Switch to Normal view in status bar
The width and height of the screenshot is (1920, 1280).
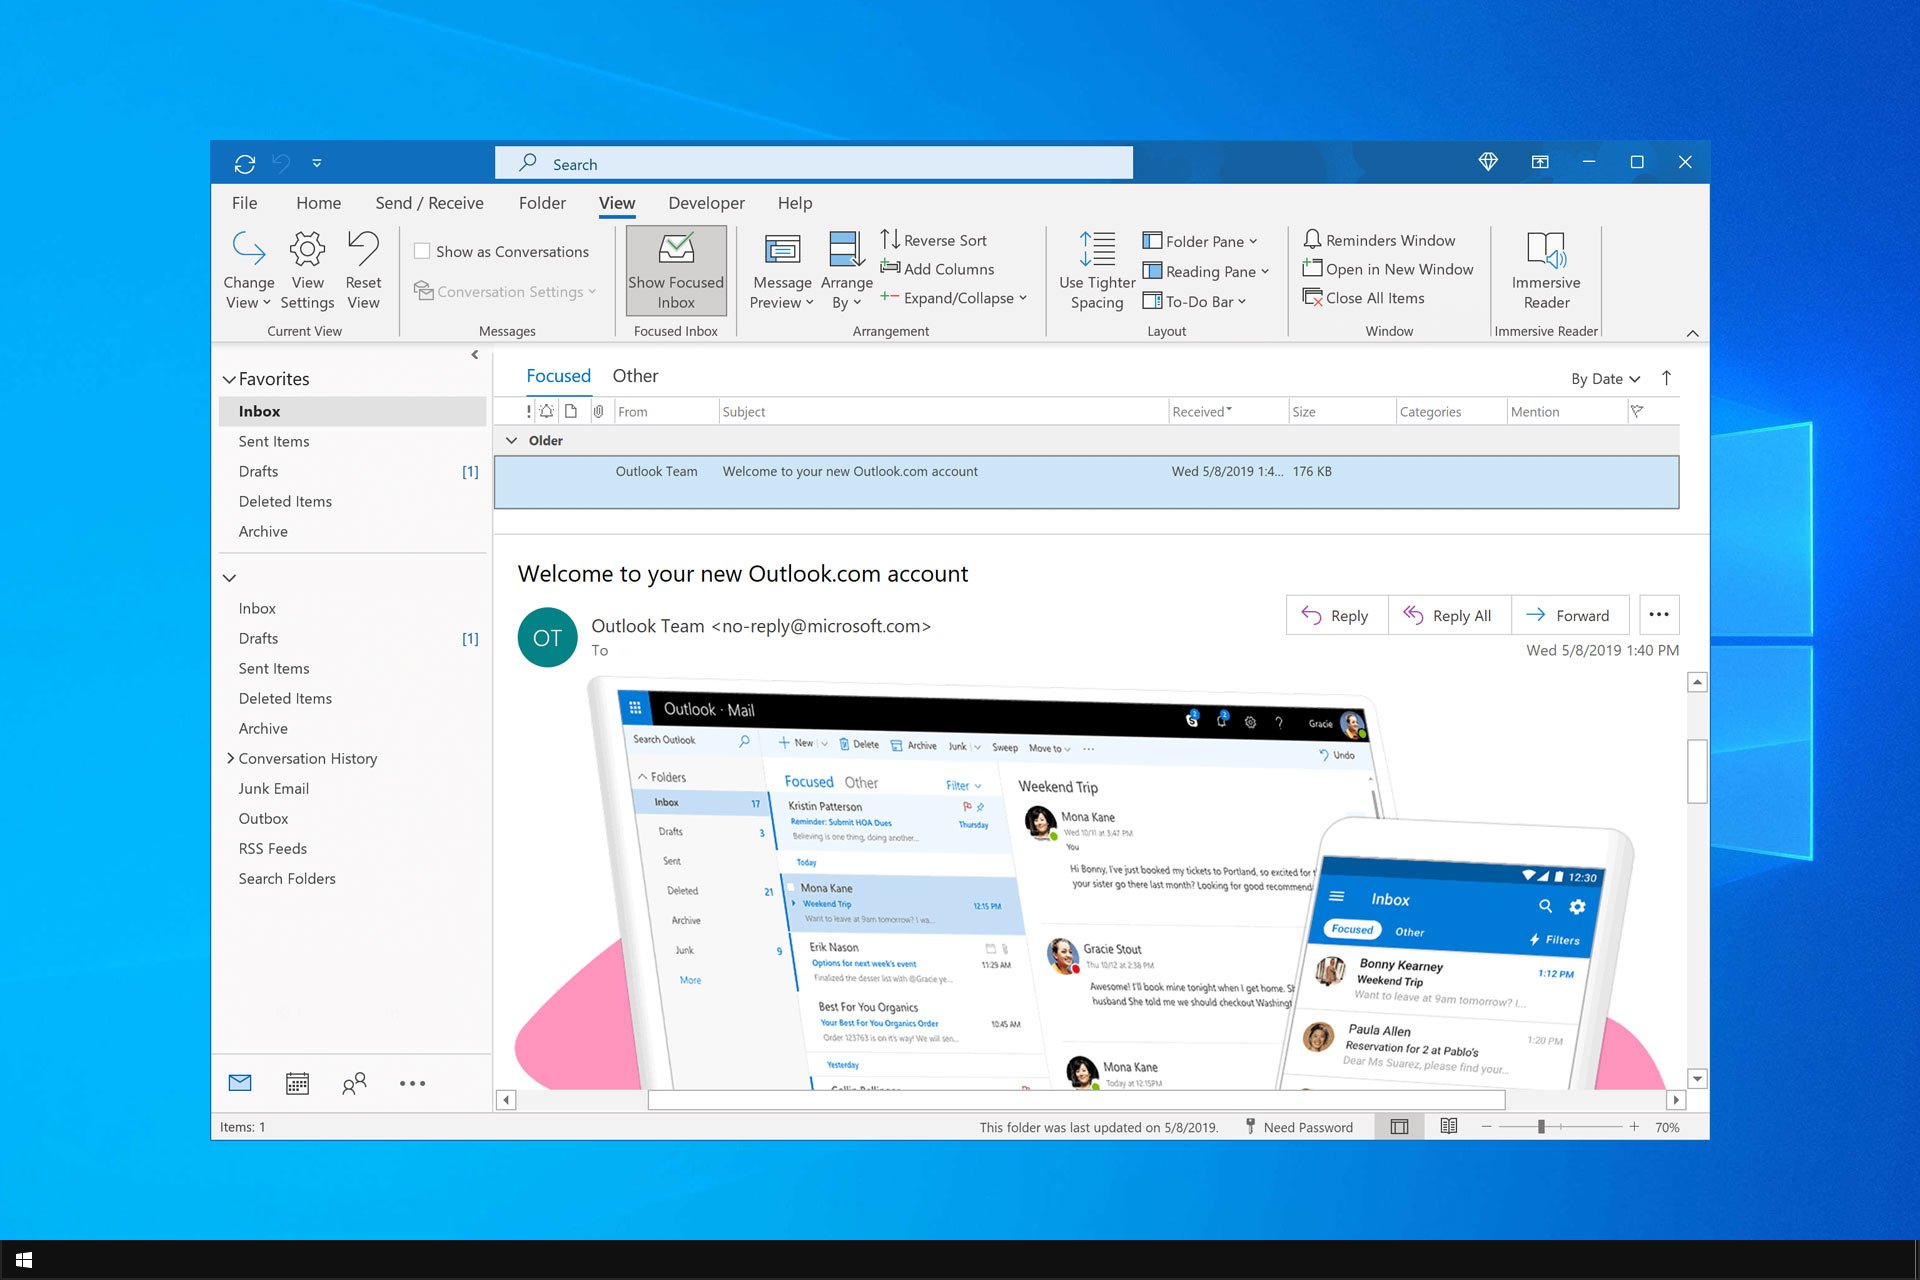pyautogui.click(x=1400, y=1127)
